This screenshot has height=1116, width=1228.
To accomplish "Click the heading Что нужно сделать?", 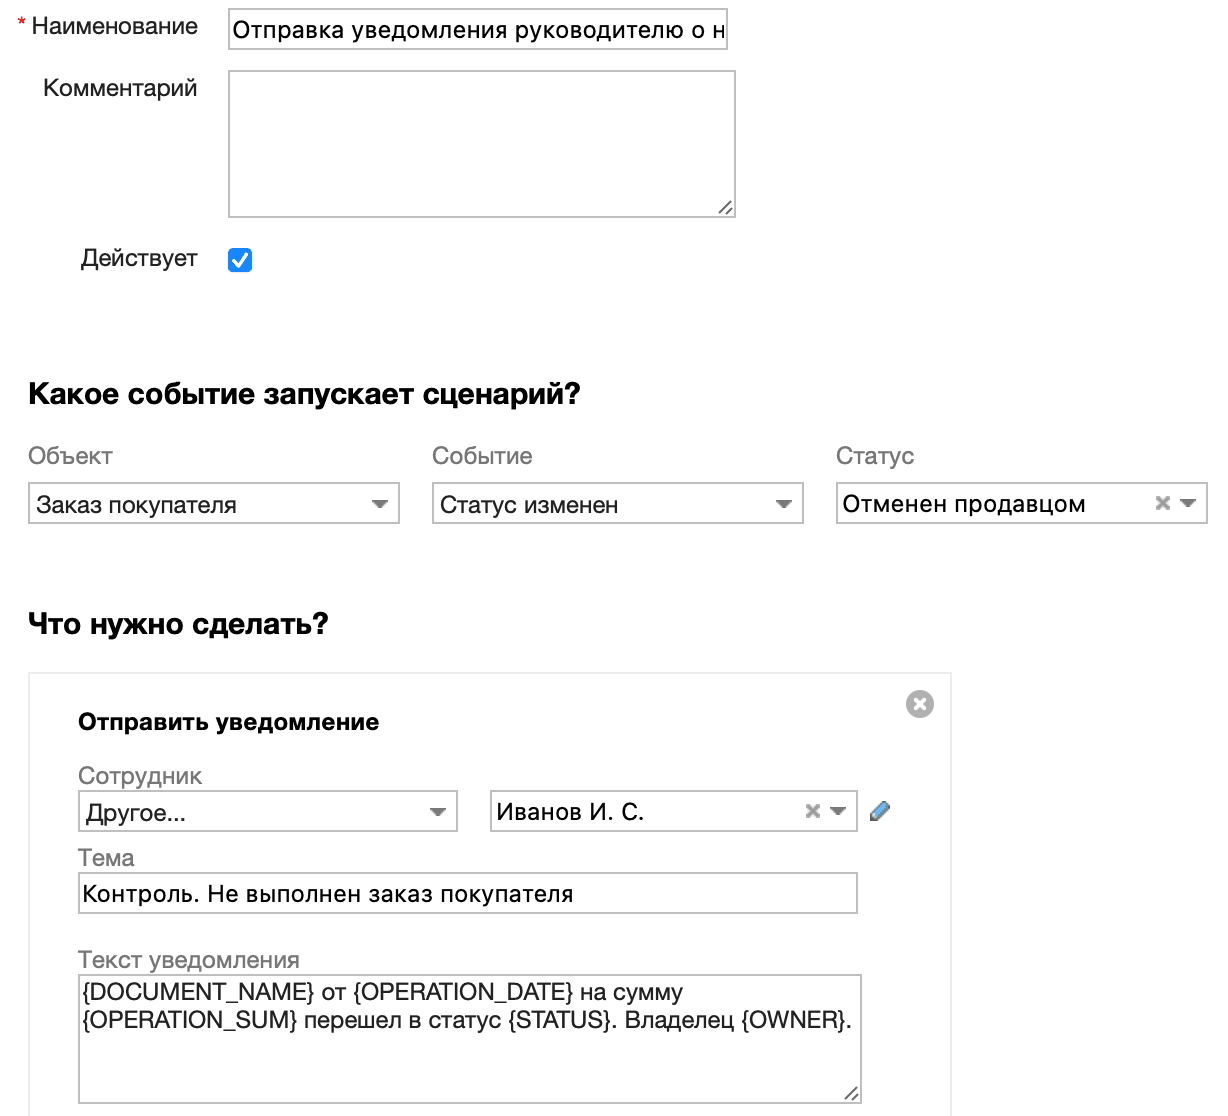I will tap(178, 623).
